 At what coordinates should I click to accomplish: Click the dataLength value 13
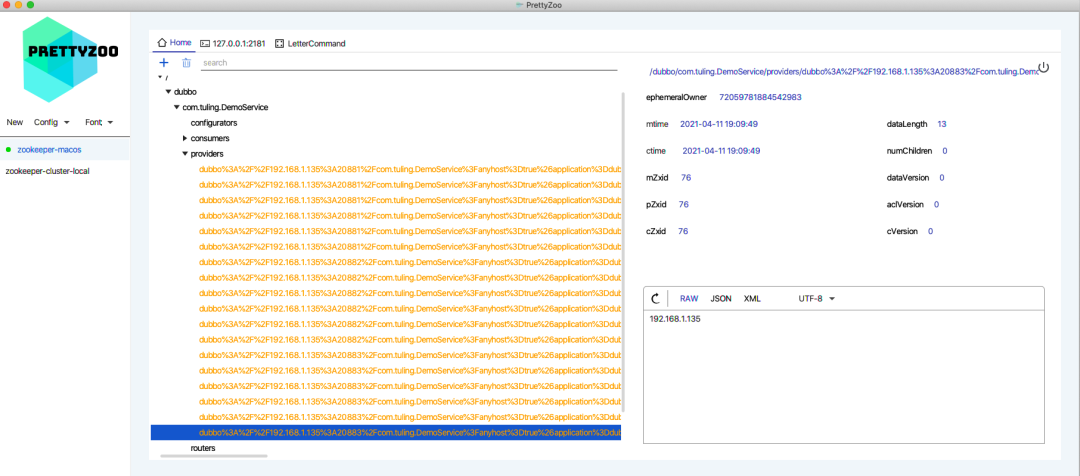tap(942, 124)
